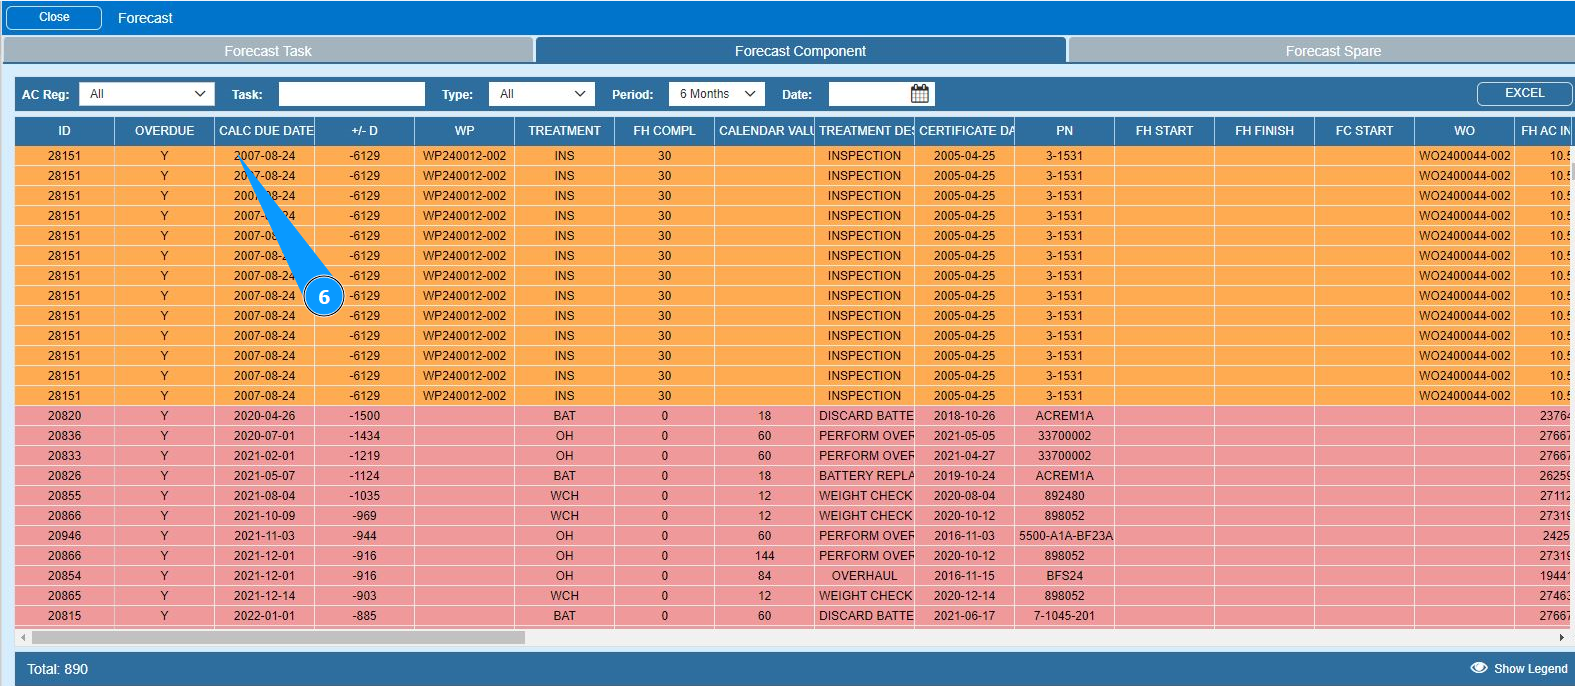The width and height of the screenshot is (1575, 686).
Task: Click Show Legend link
Action: coord(1530,668)
